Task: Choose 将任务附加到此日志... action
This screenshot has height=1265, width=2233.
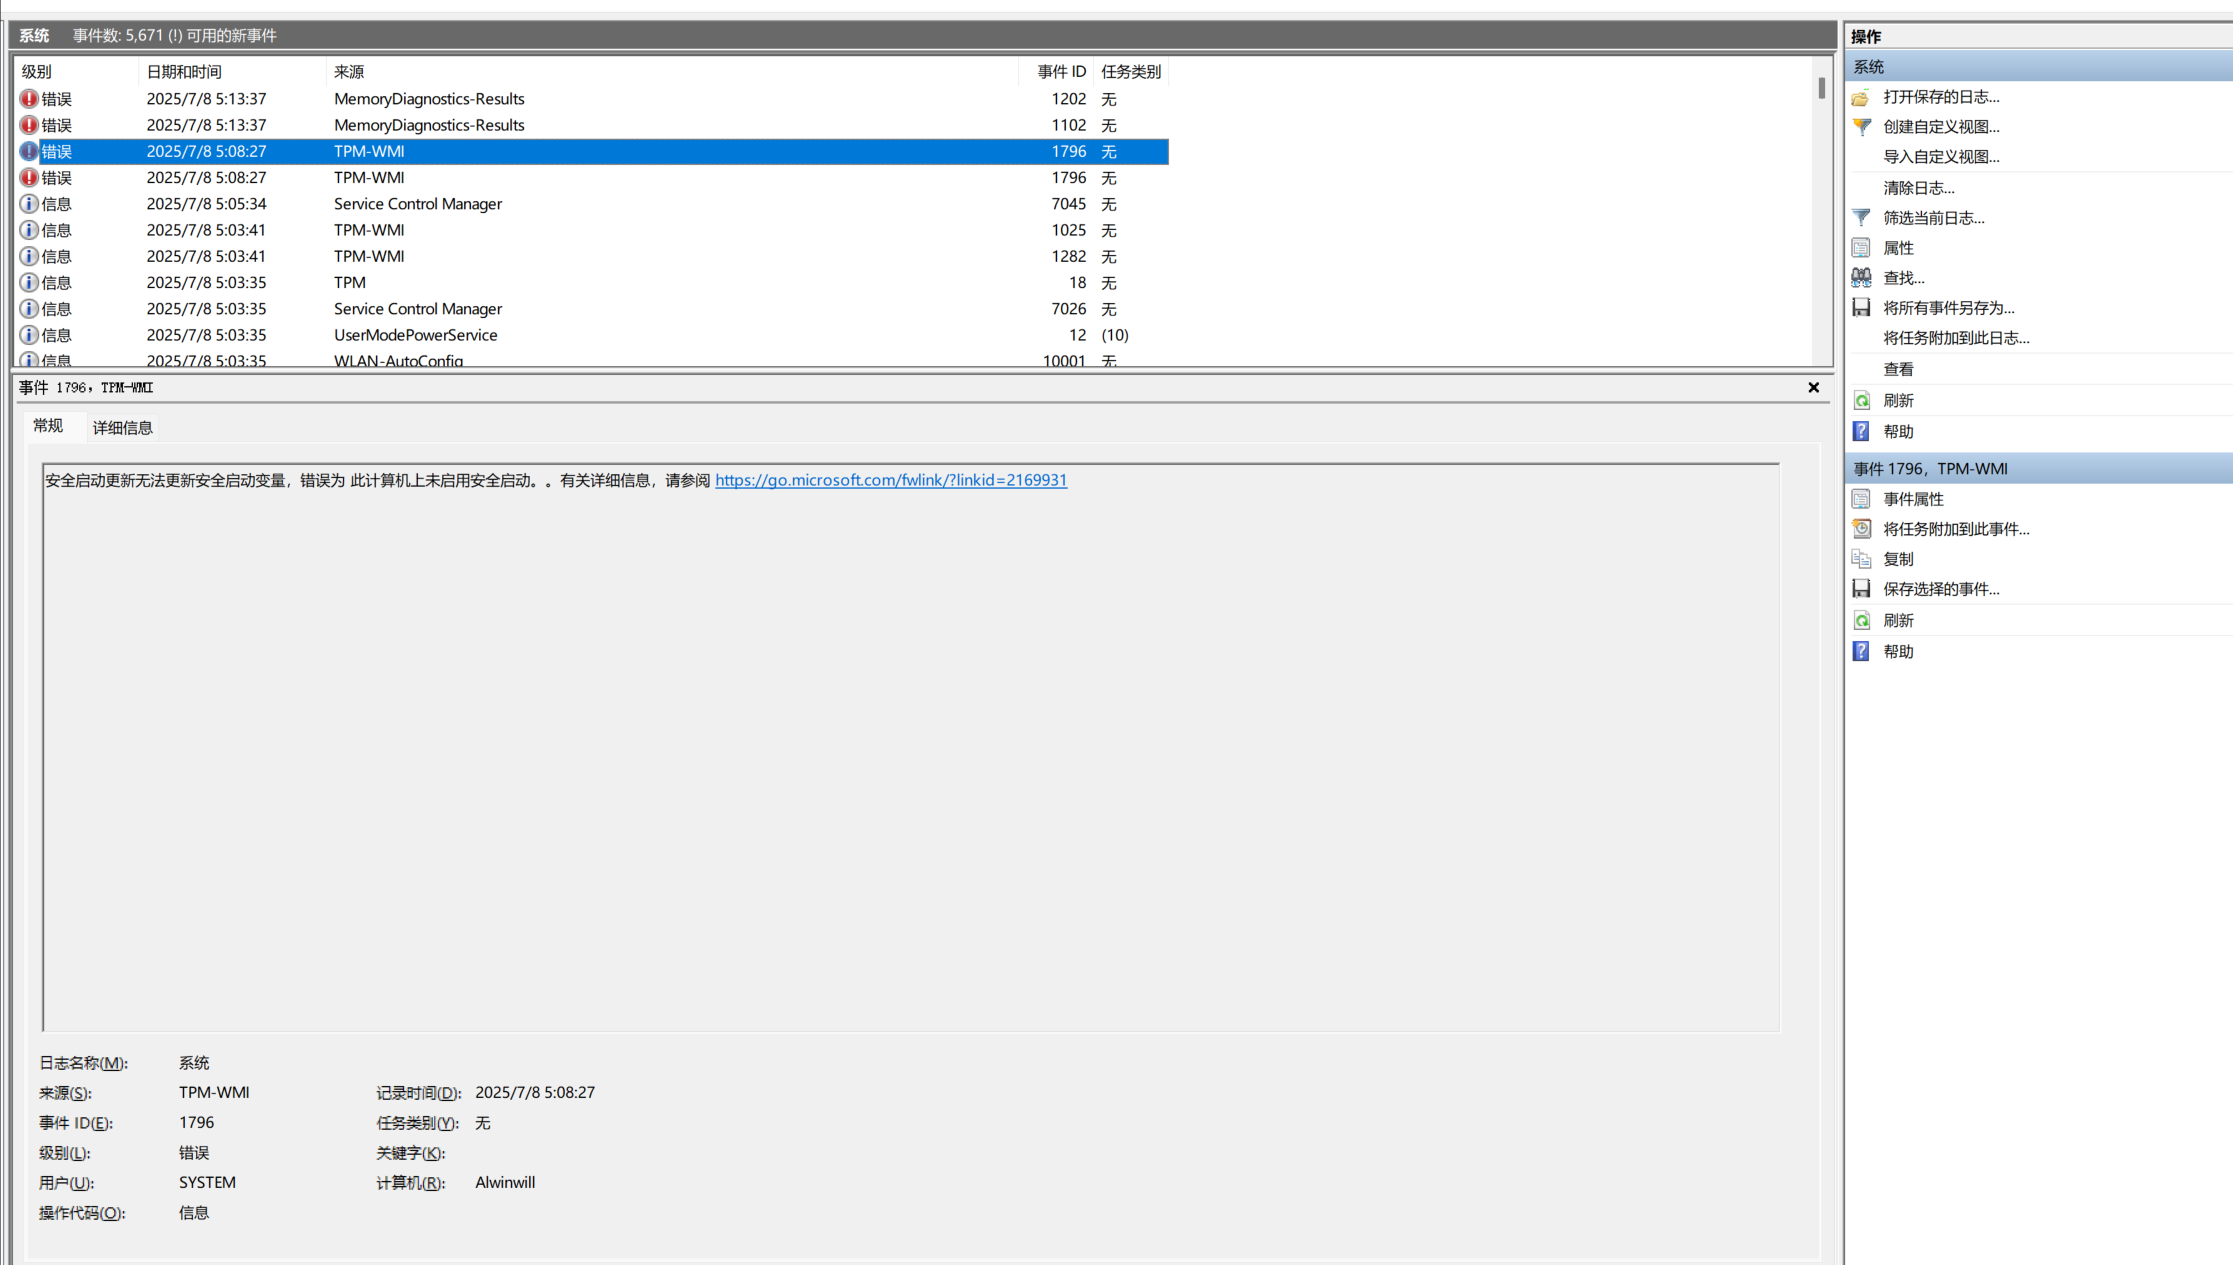Action: (1956, 338)
